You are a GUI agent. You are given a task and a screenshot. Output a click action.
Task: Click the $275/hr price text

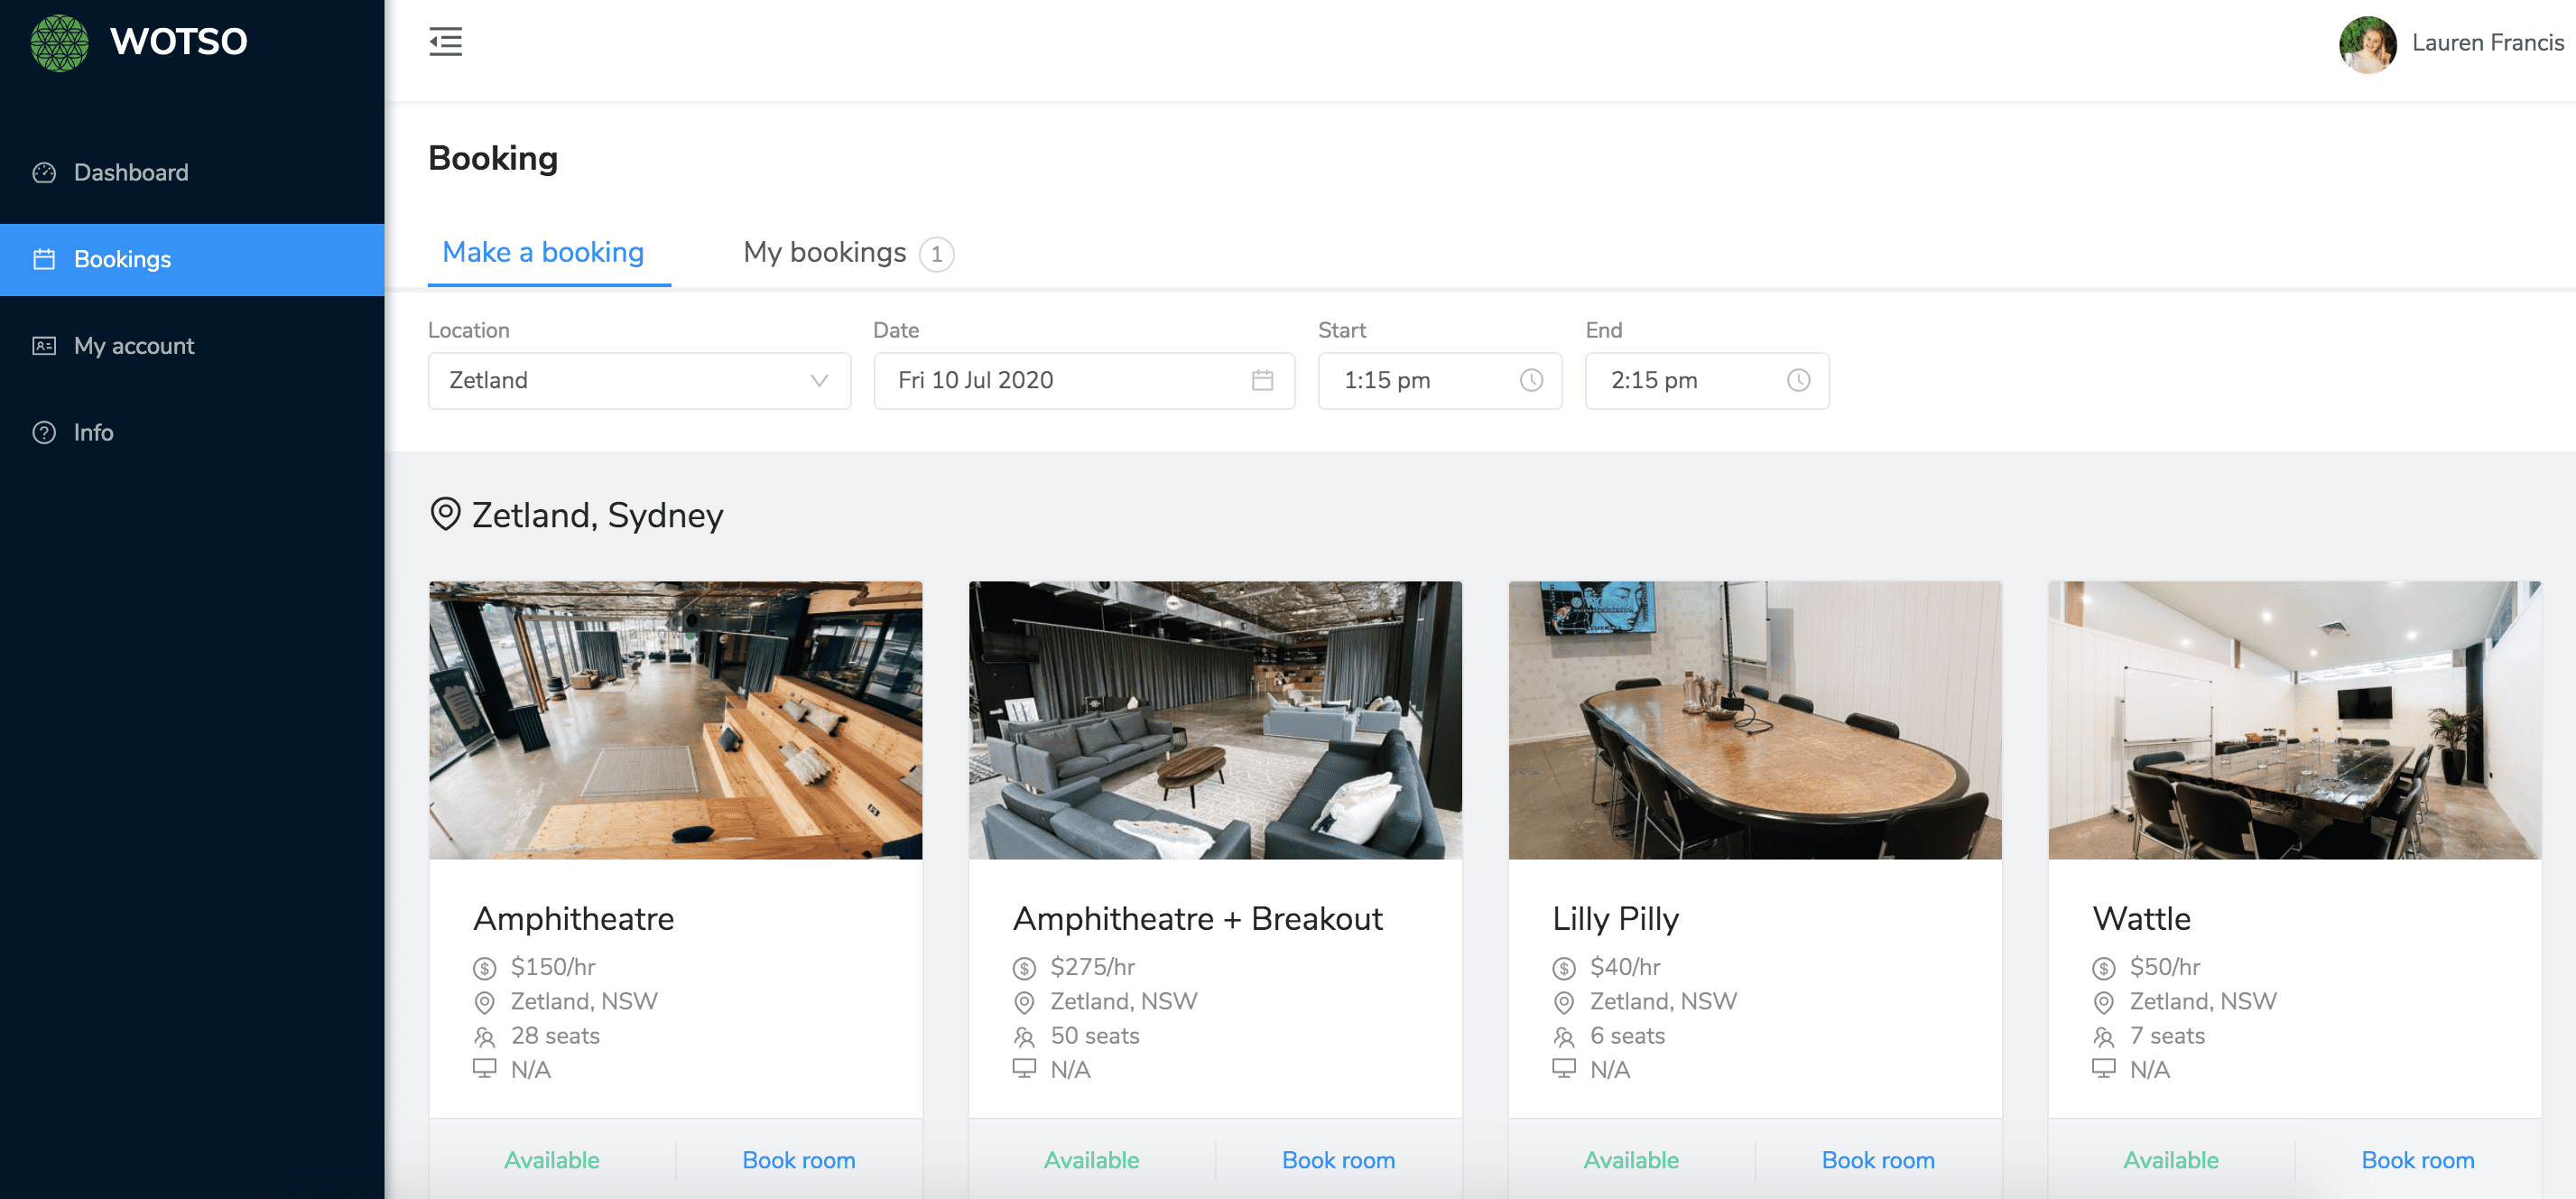click(1093, 967)
